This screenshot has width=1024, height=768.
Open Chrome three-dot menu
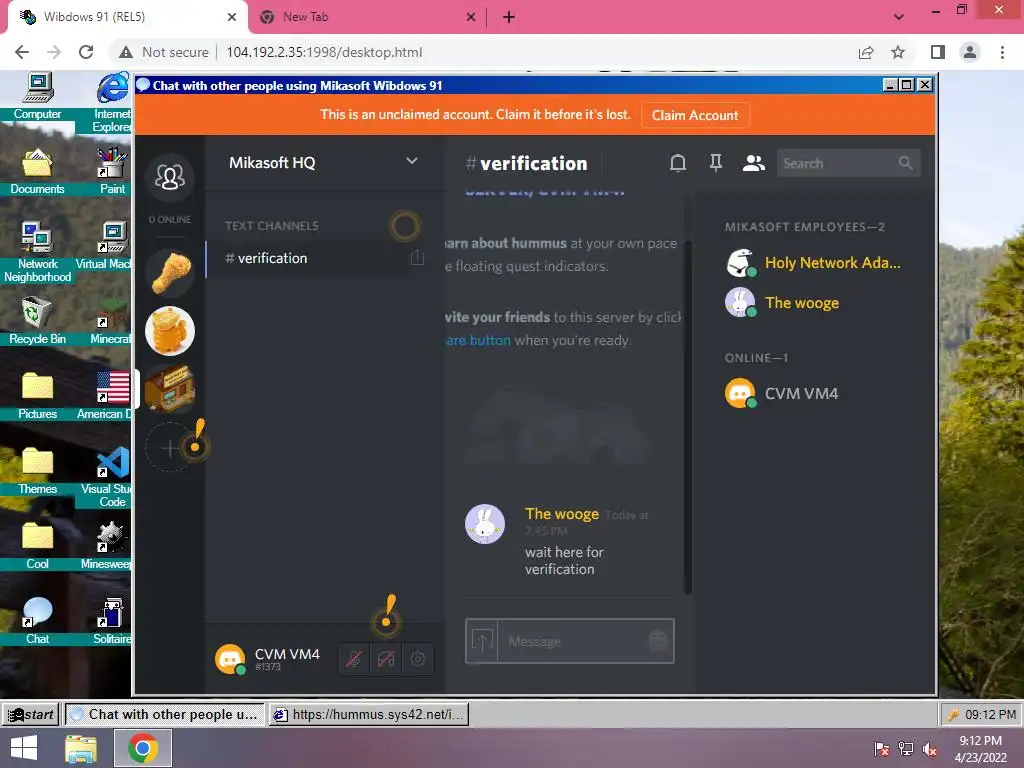(x=1002, y=52)
